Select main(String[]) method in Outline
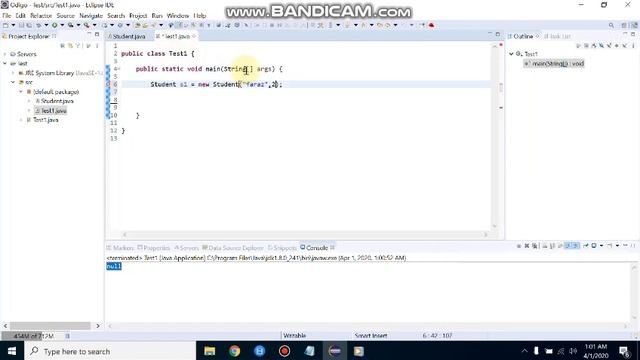Screen dimensions: 640x360 554,64
